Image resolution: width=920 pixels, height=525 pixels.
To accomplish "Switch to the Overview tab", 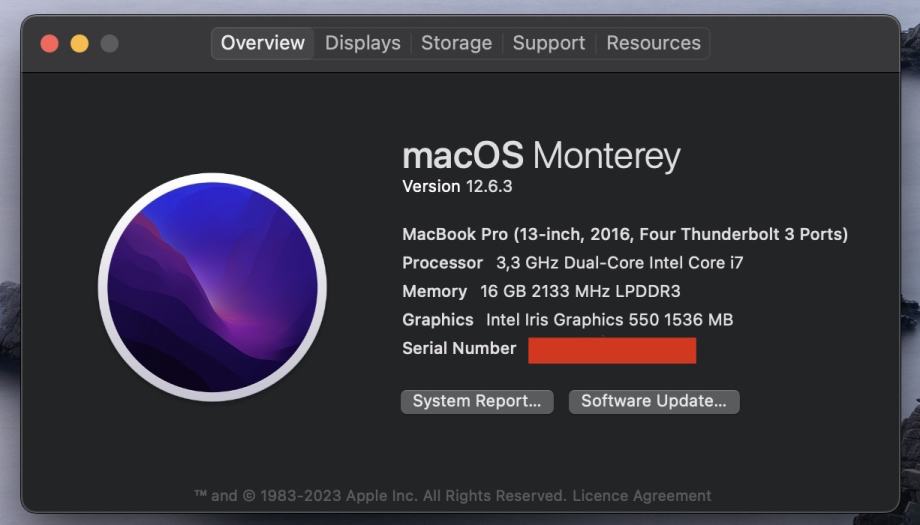I will click(x=262, y=43).
